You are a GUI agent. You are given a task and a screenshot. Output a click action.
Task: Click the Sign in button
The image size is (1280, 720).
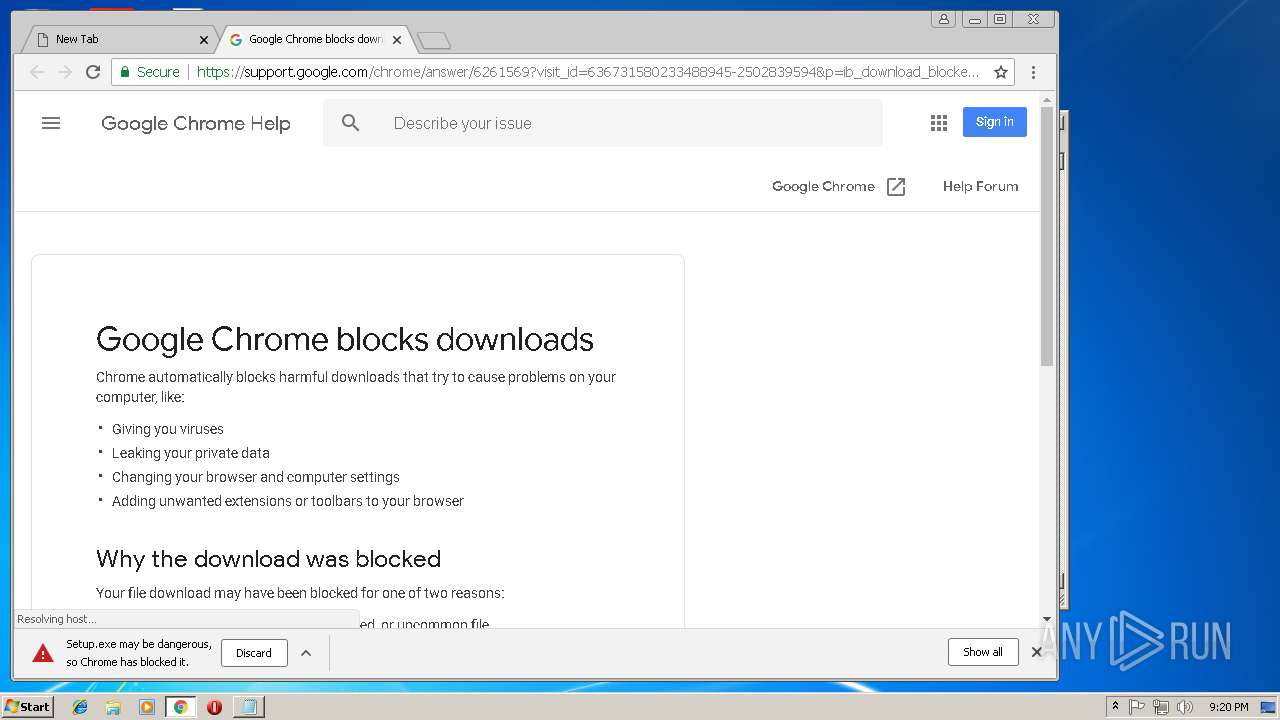click(995, 122)
